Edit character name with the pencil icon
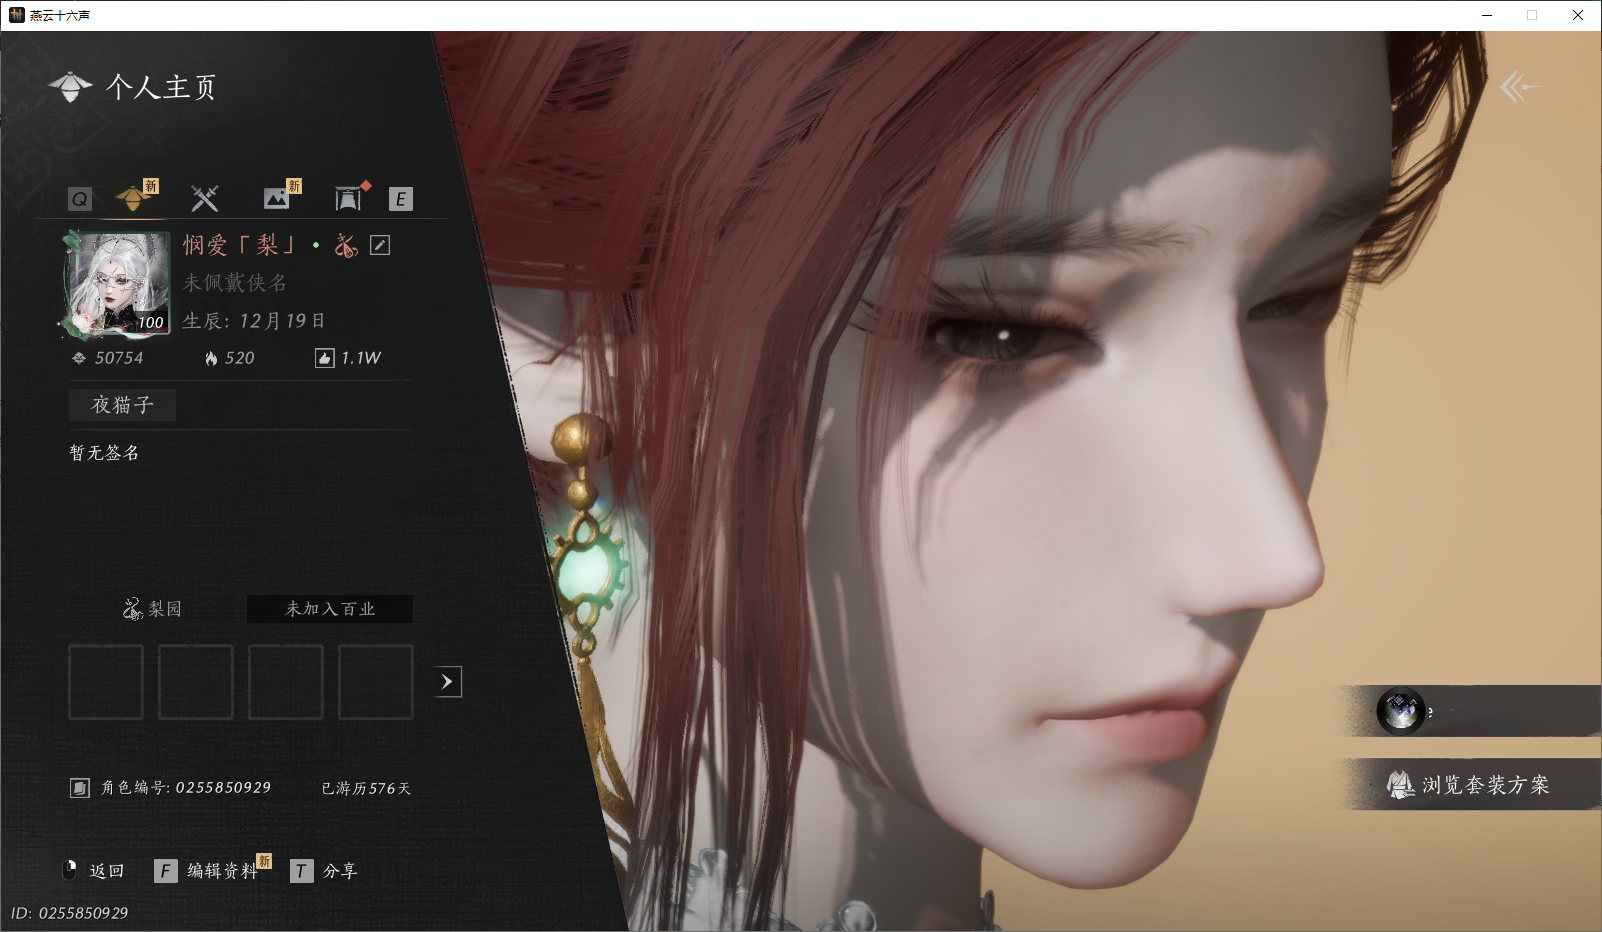This screenshot has height=932, width=1602. click(380, 245)
